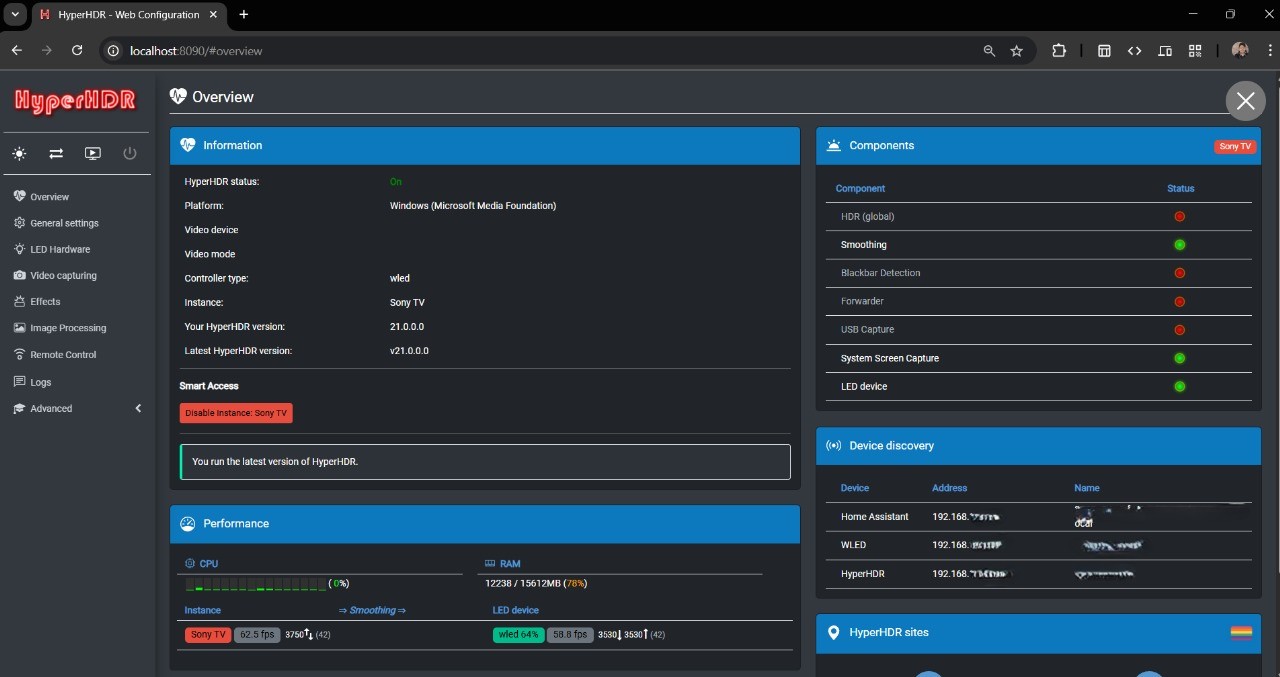Open the browser tab search chevron
This screenshot has height=677, width=1280.
(14, 14)
